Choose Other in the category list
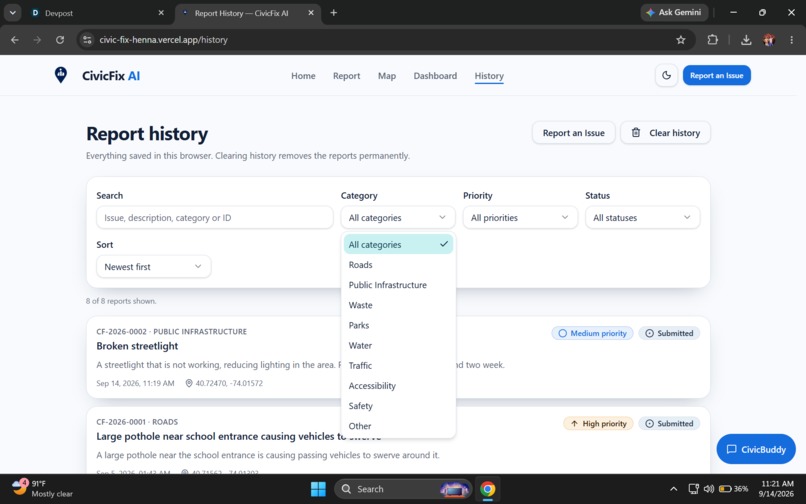The width and height of the screenshot is (806, 504). click(x=398, y=426)
